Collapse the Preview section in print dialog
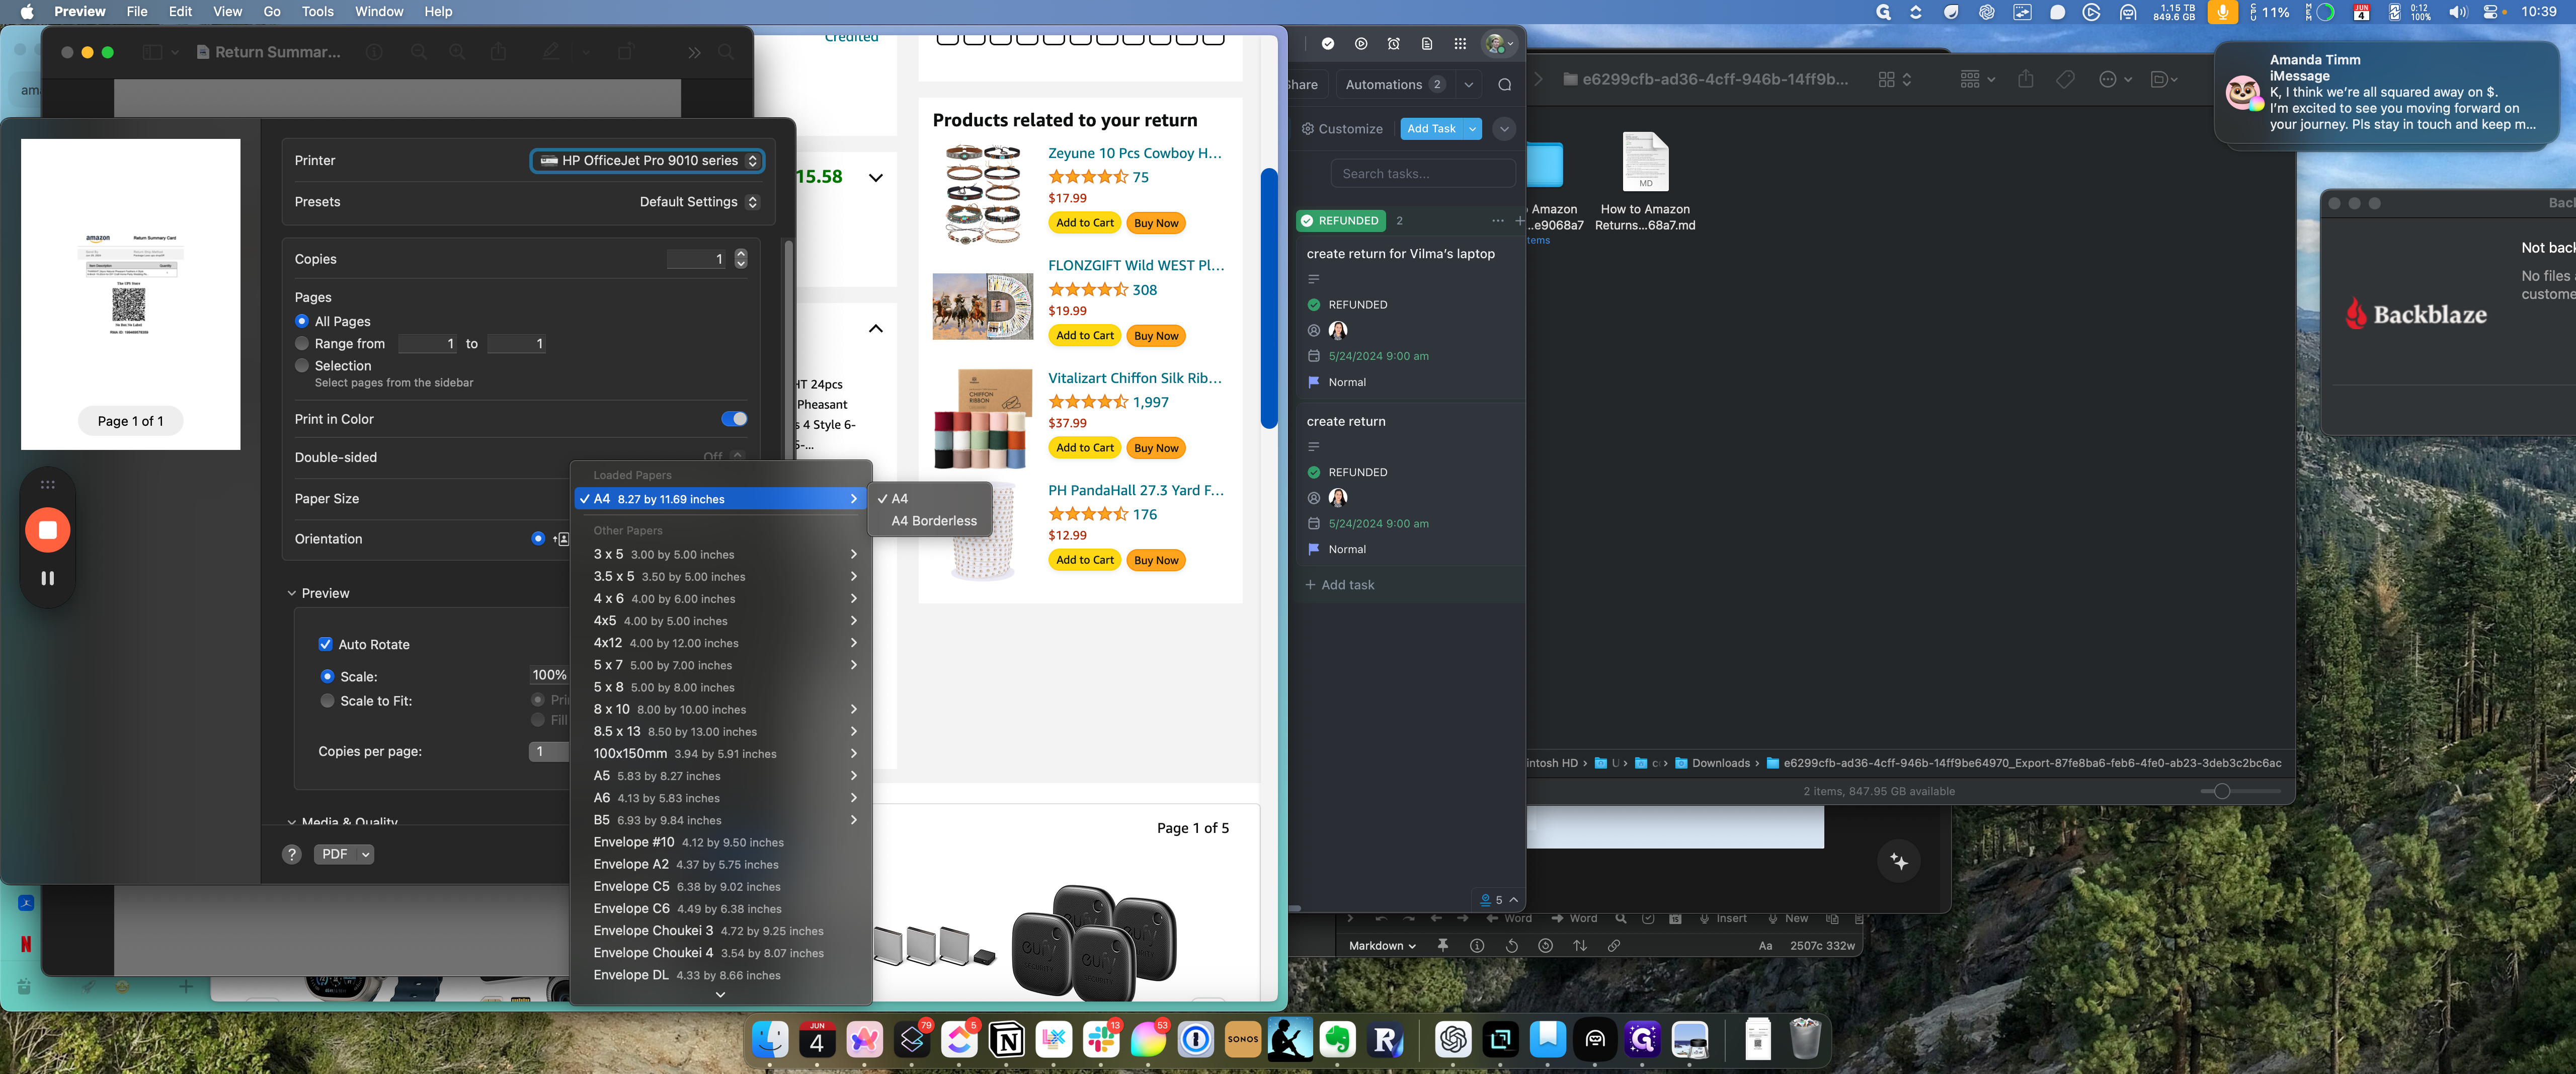2576x1074 pixels. point(291,593)
